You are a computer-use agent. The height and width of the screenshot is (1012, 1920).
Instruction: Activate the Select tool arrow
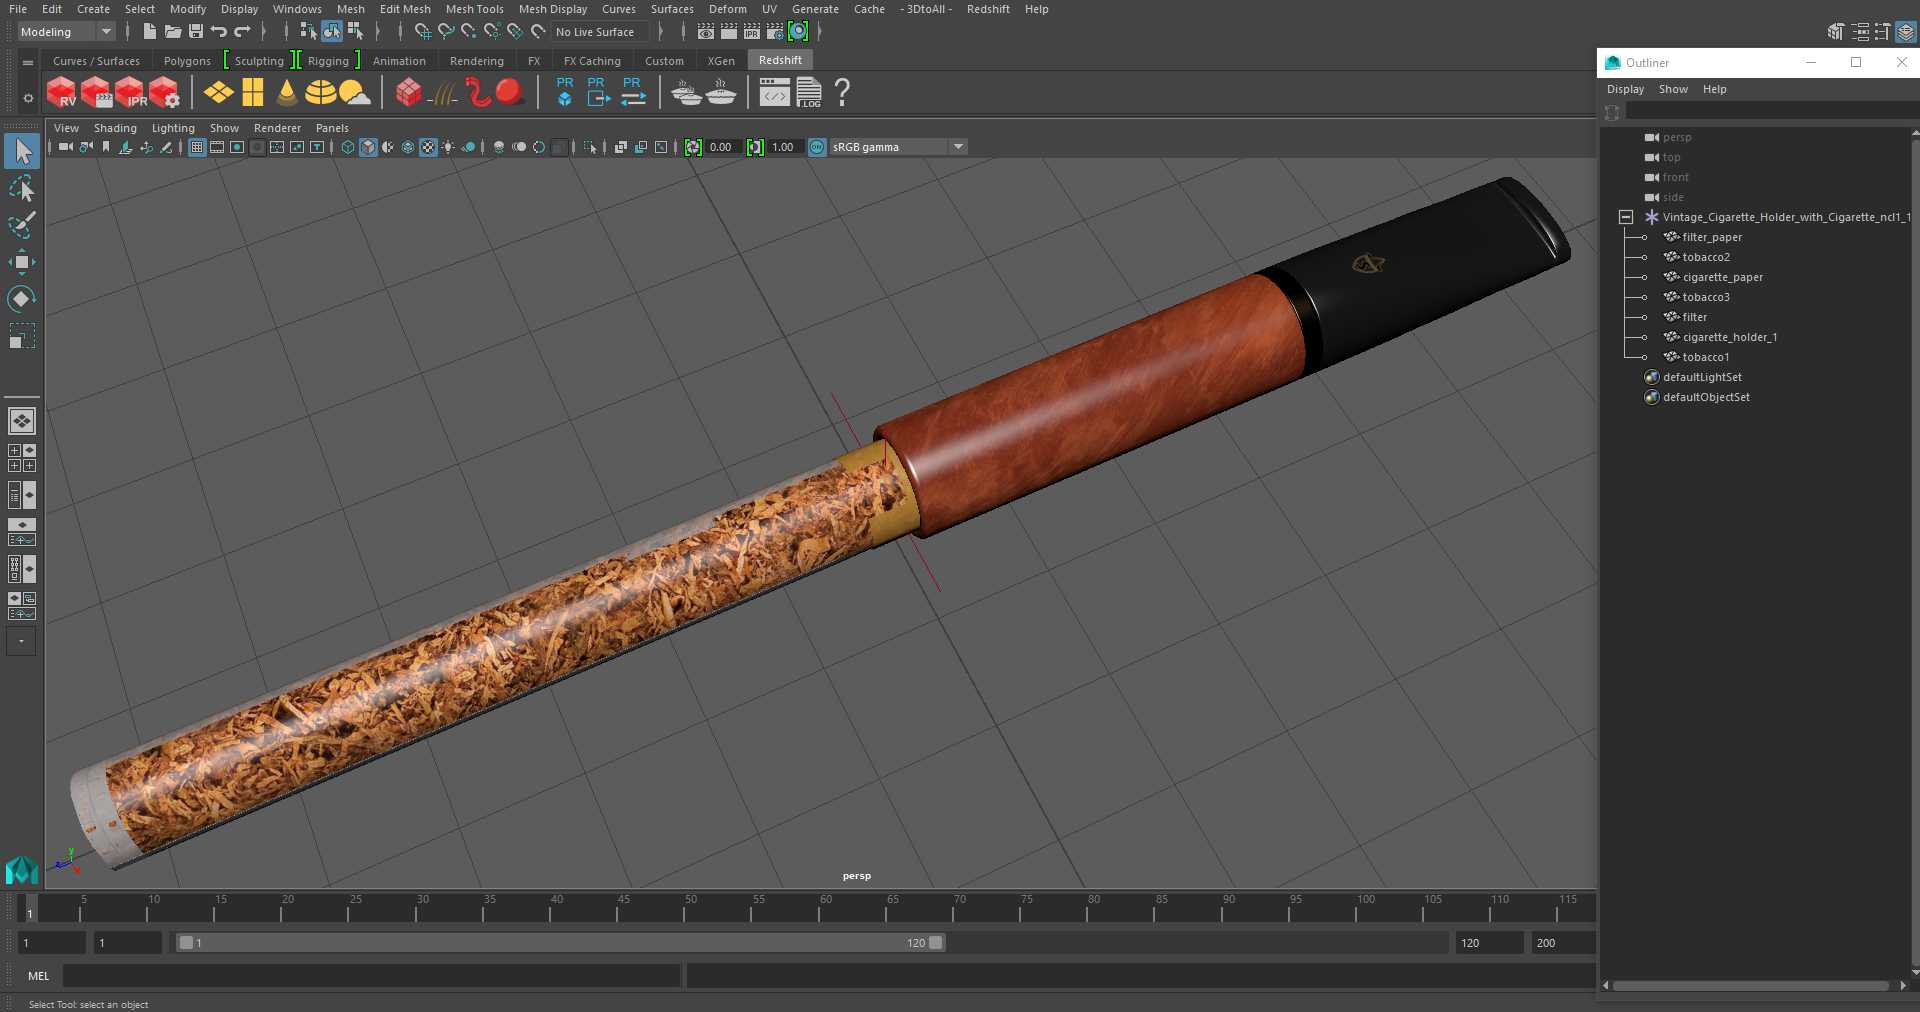click(x=22, y=152)
